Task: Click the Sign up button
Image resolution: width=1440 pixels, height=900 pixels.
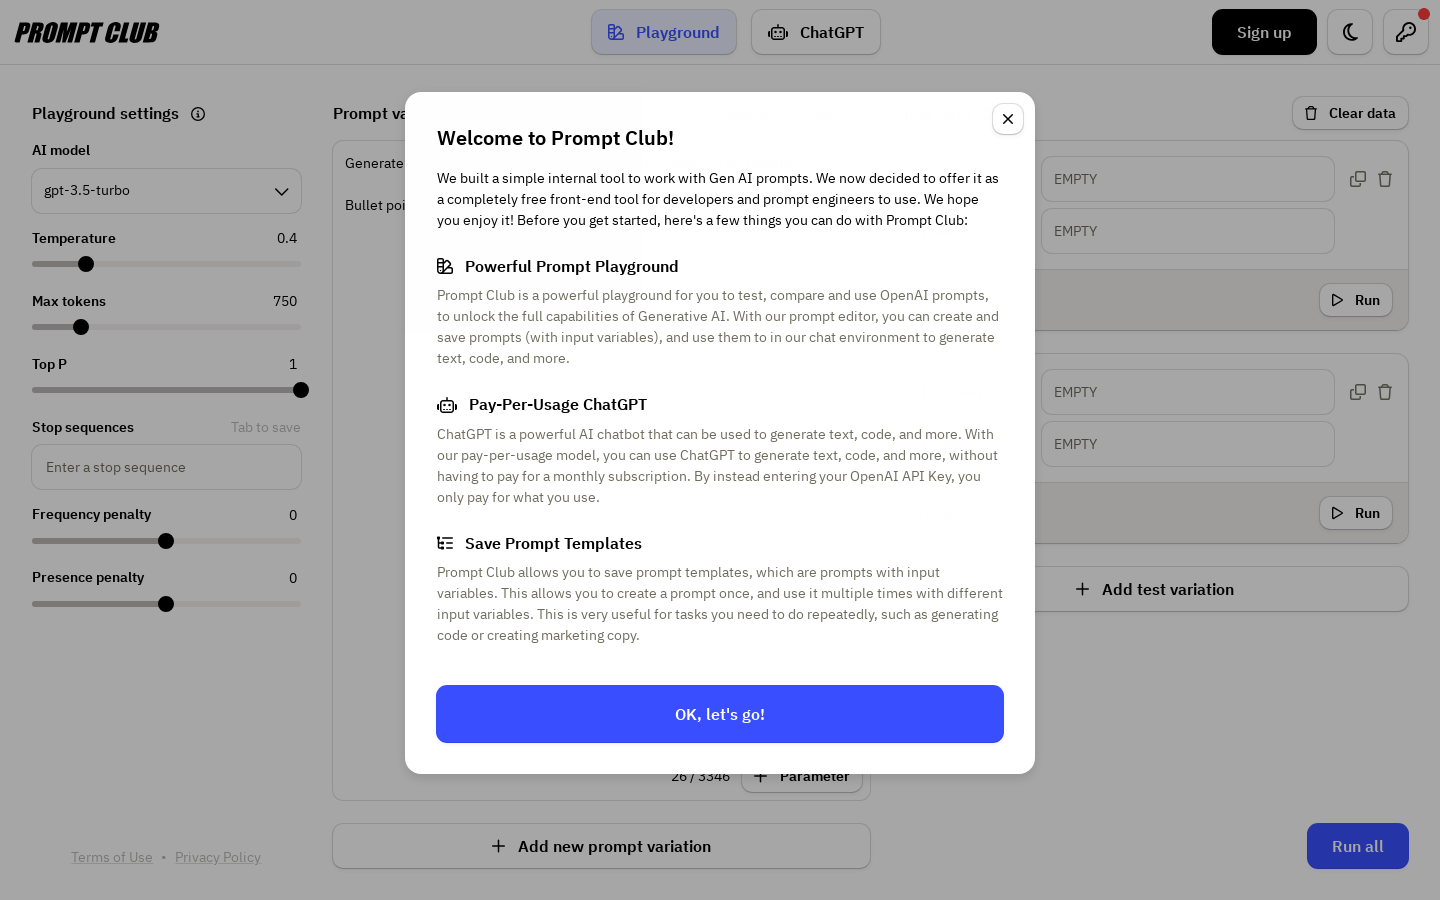Action: coord(1264,32)
